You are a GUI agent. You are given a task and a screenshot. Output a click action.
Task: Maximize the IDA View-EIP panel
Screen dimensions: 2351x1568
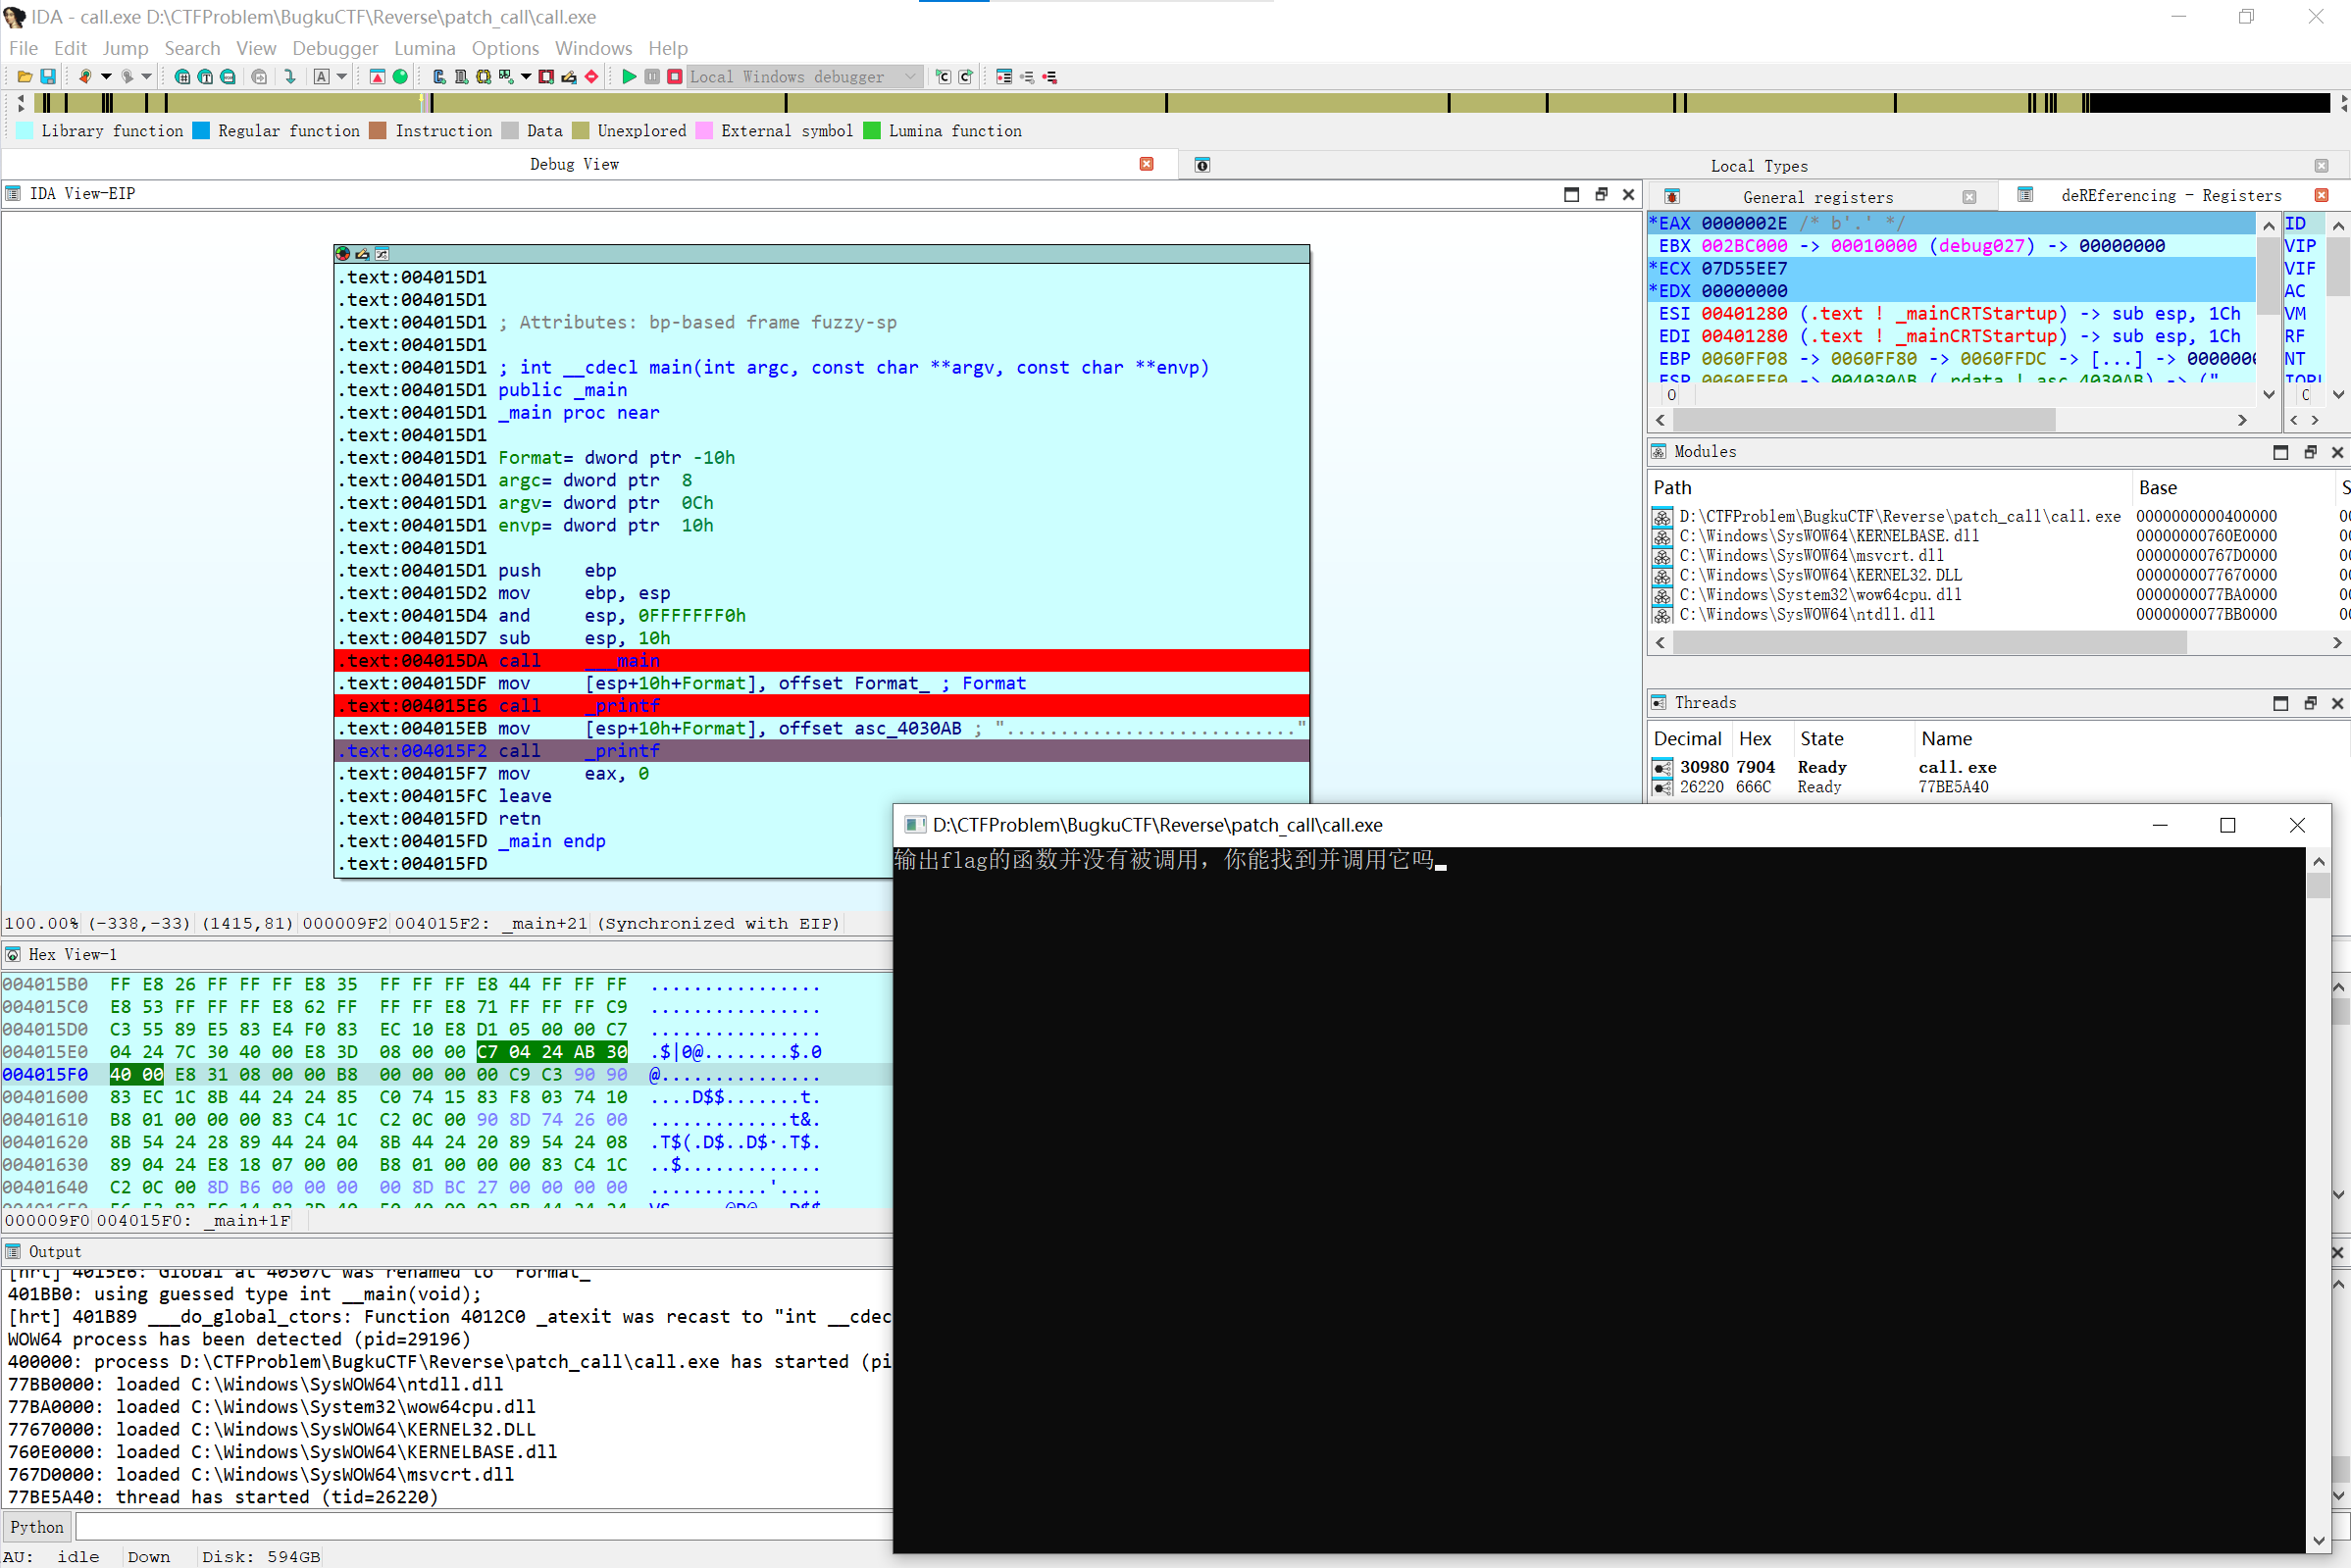(1572, 194)
